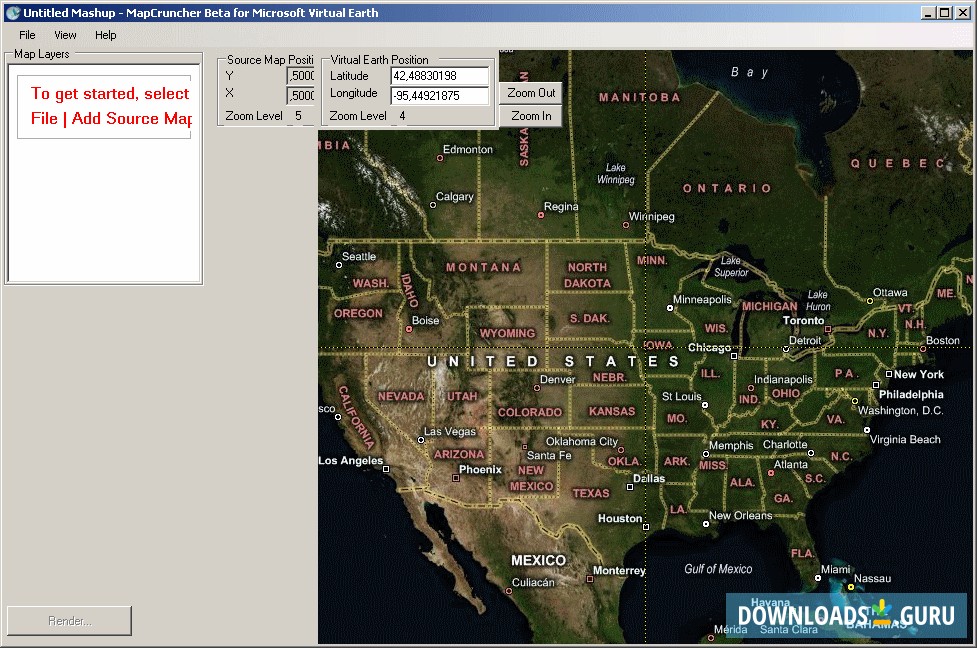Click the Lake Superior label on map
The width and height of the screenshot is (977, 648).
pyautogui.click(x=731, y=266)
